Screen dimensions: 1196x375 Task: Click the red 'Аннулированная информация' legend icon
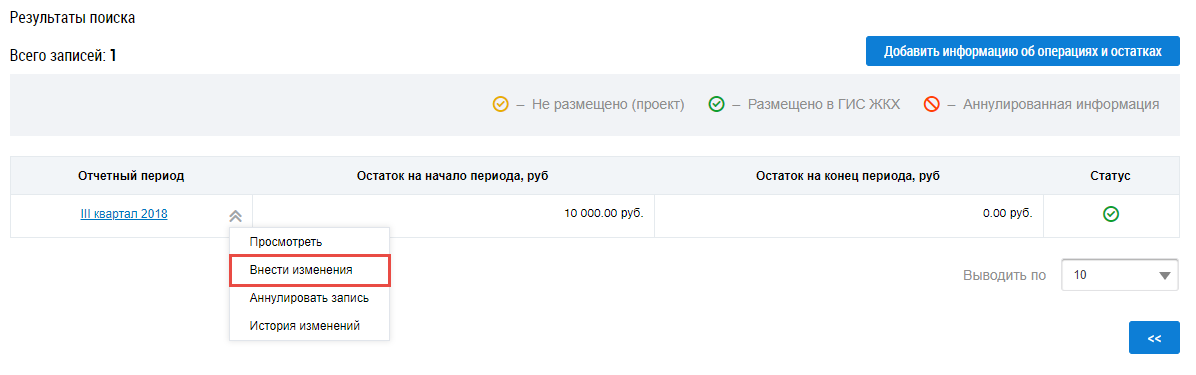coord(931,104)
